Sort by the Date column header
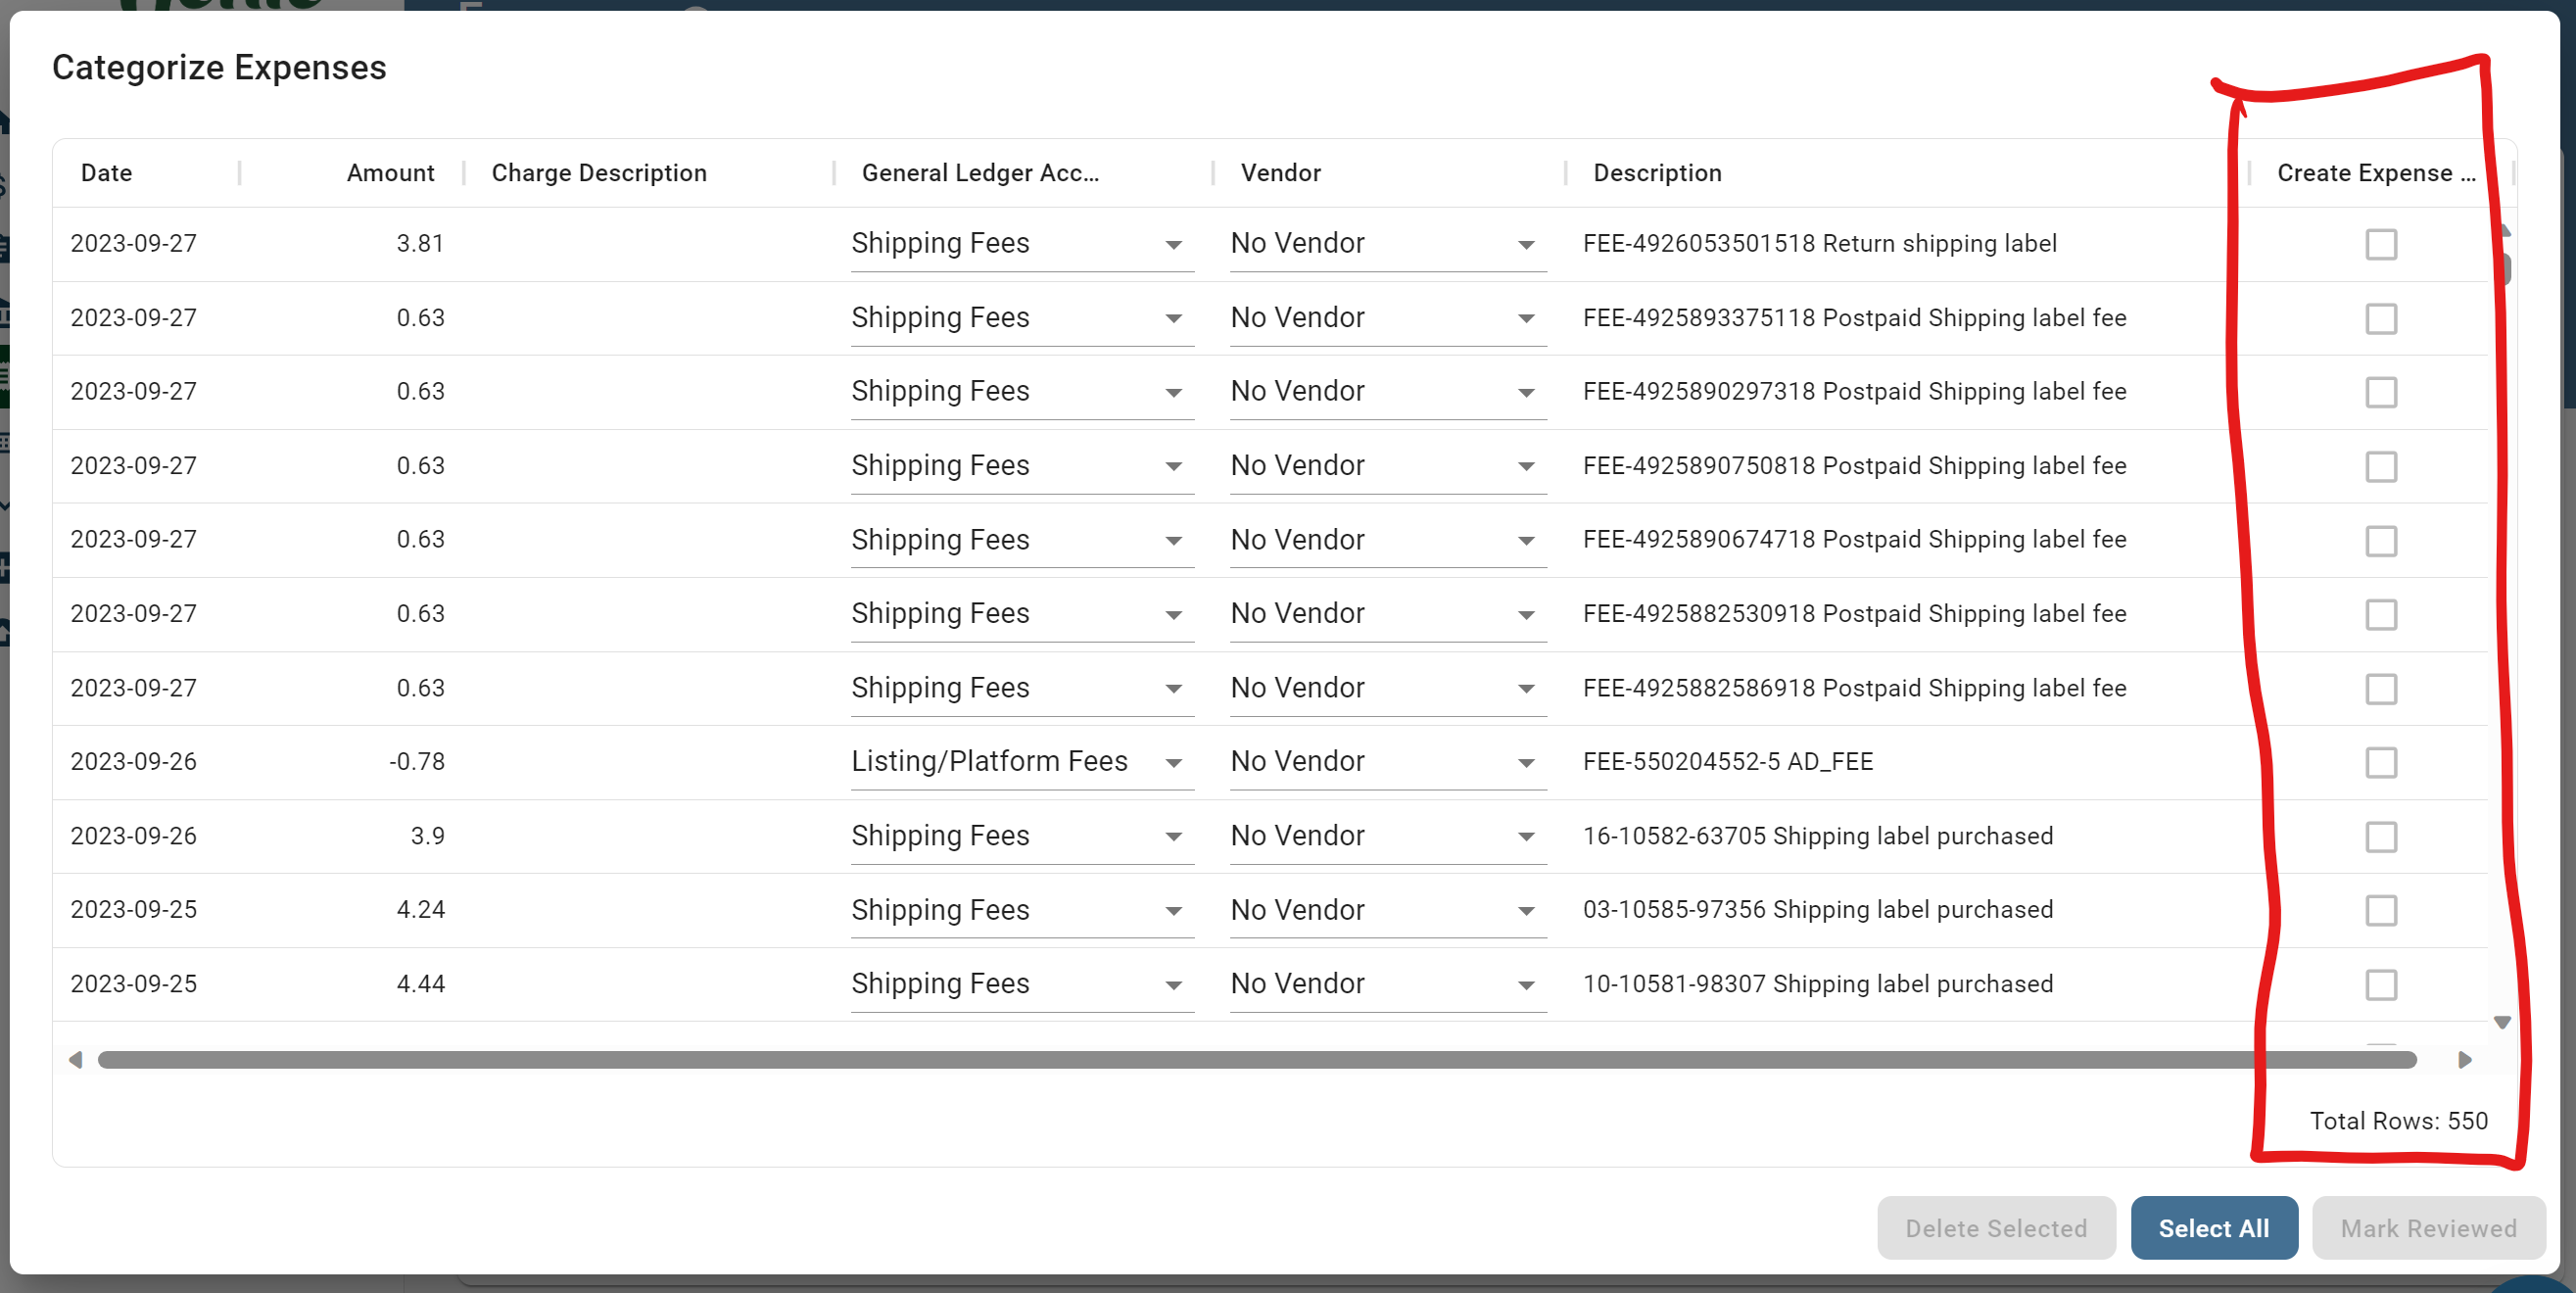 (x=106, y=172)
